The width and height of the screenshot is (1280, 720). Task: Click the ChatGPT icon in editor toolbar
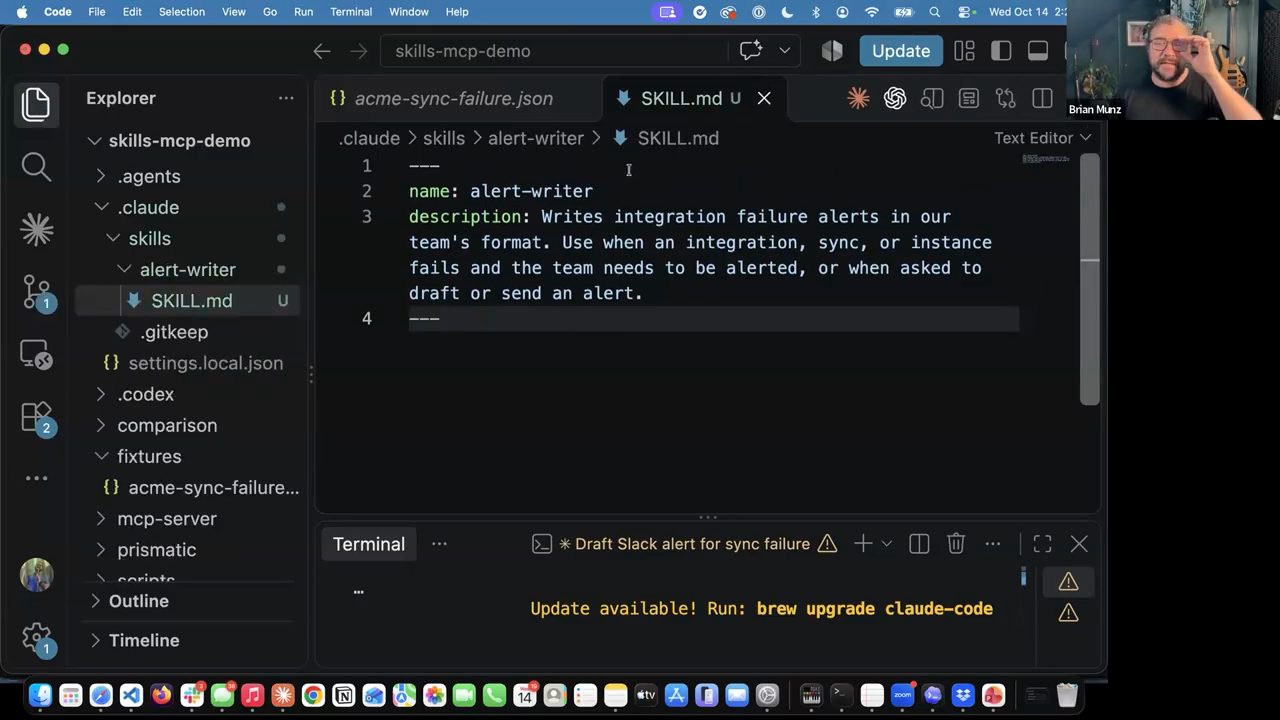pos(895,98)
